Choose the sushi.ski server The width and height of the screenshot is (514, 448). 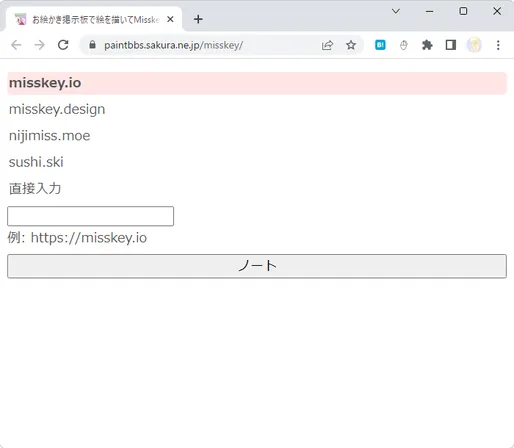tap(36, 162)
